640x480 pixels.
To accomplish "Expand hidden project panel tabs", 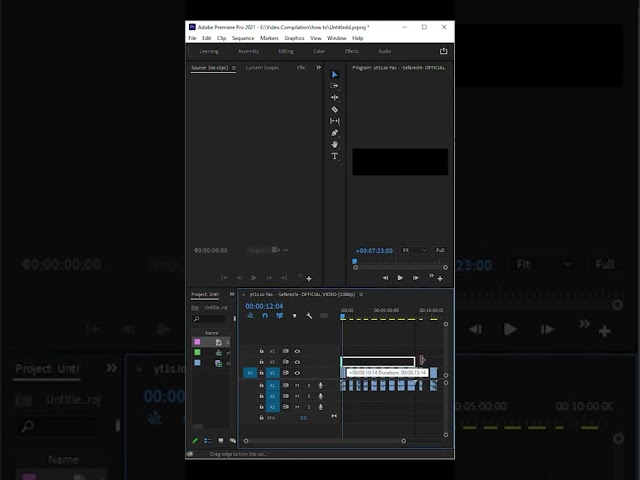I will tap(232, 294).
